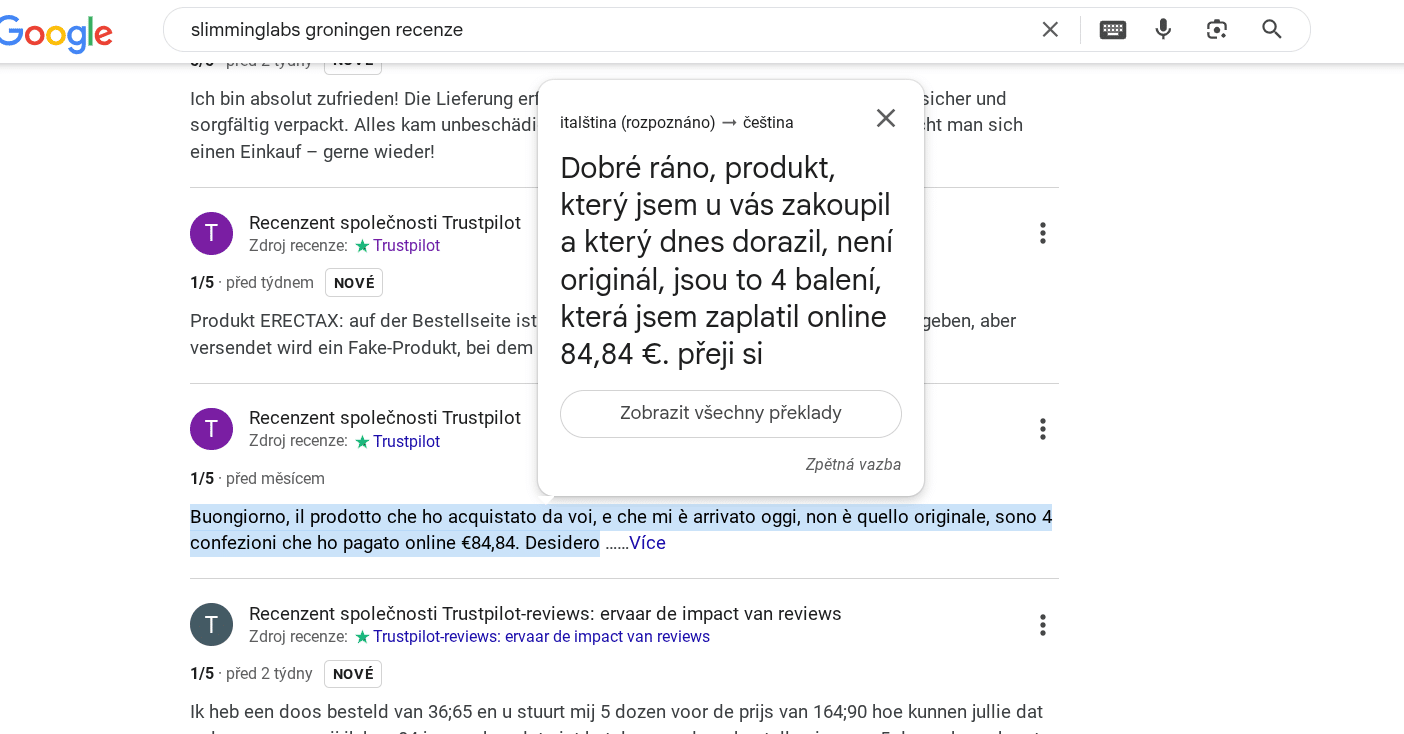Click the magnifier search button
This screenshot has height=734, width=1404.
tap(1272, 30)
